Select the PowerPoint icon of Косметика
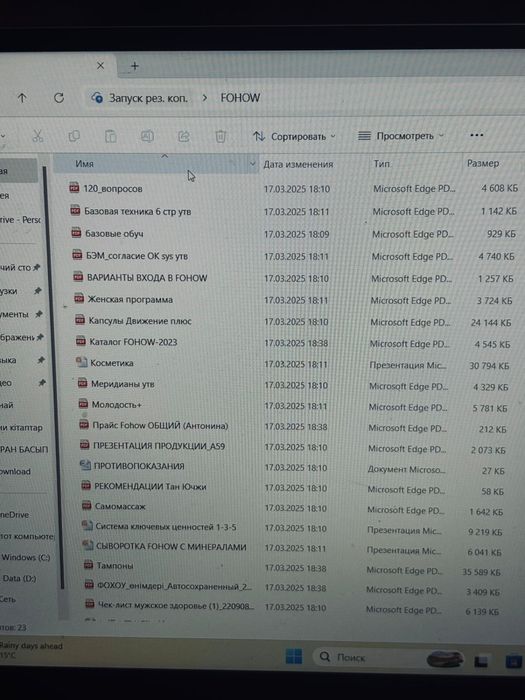 [x=81, y=362]
